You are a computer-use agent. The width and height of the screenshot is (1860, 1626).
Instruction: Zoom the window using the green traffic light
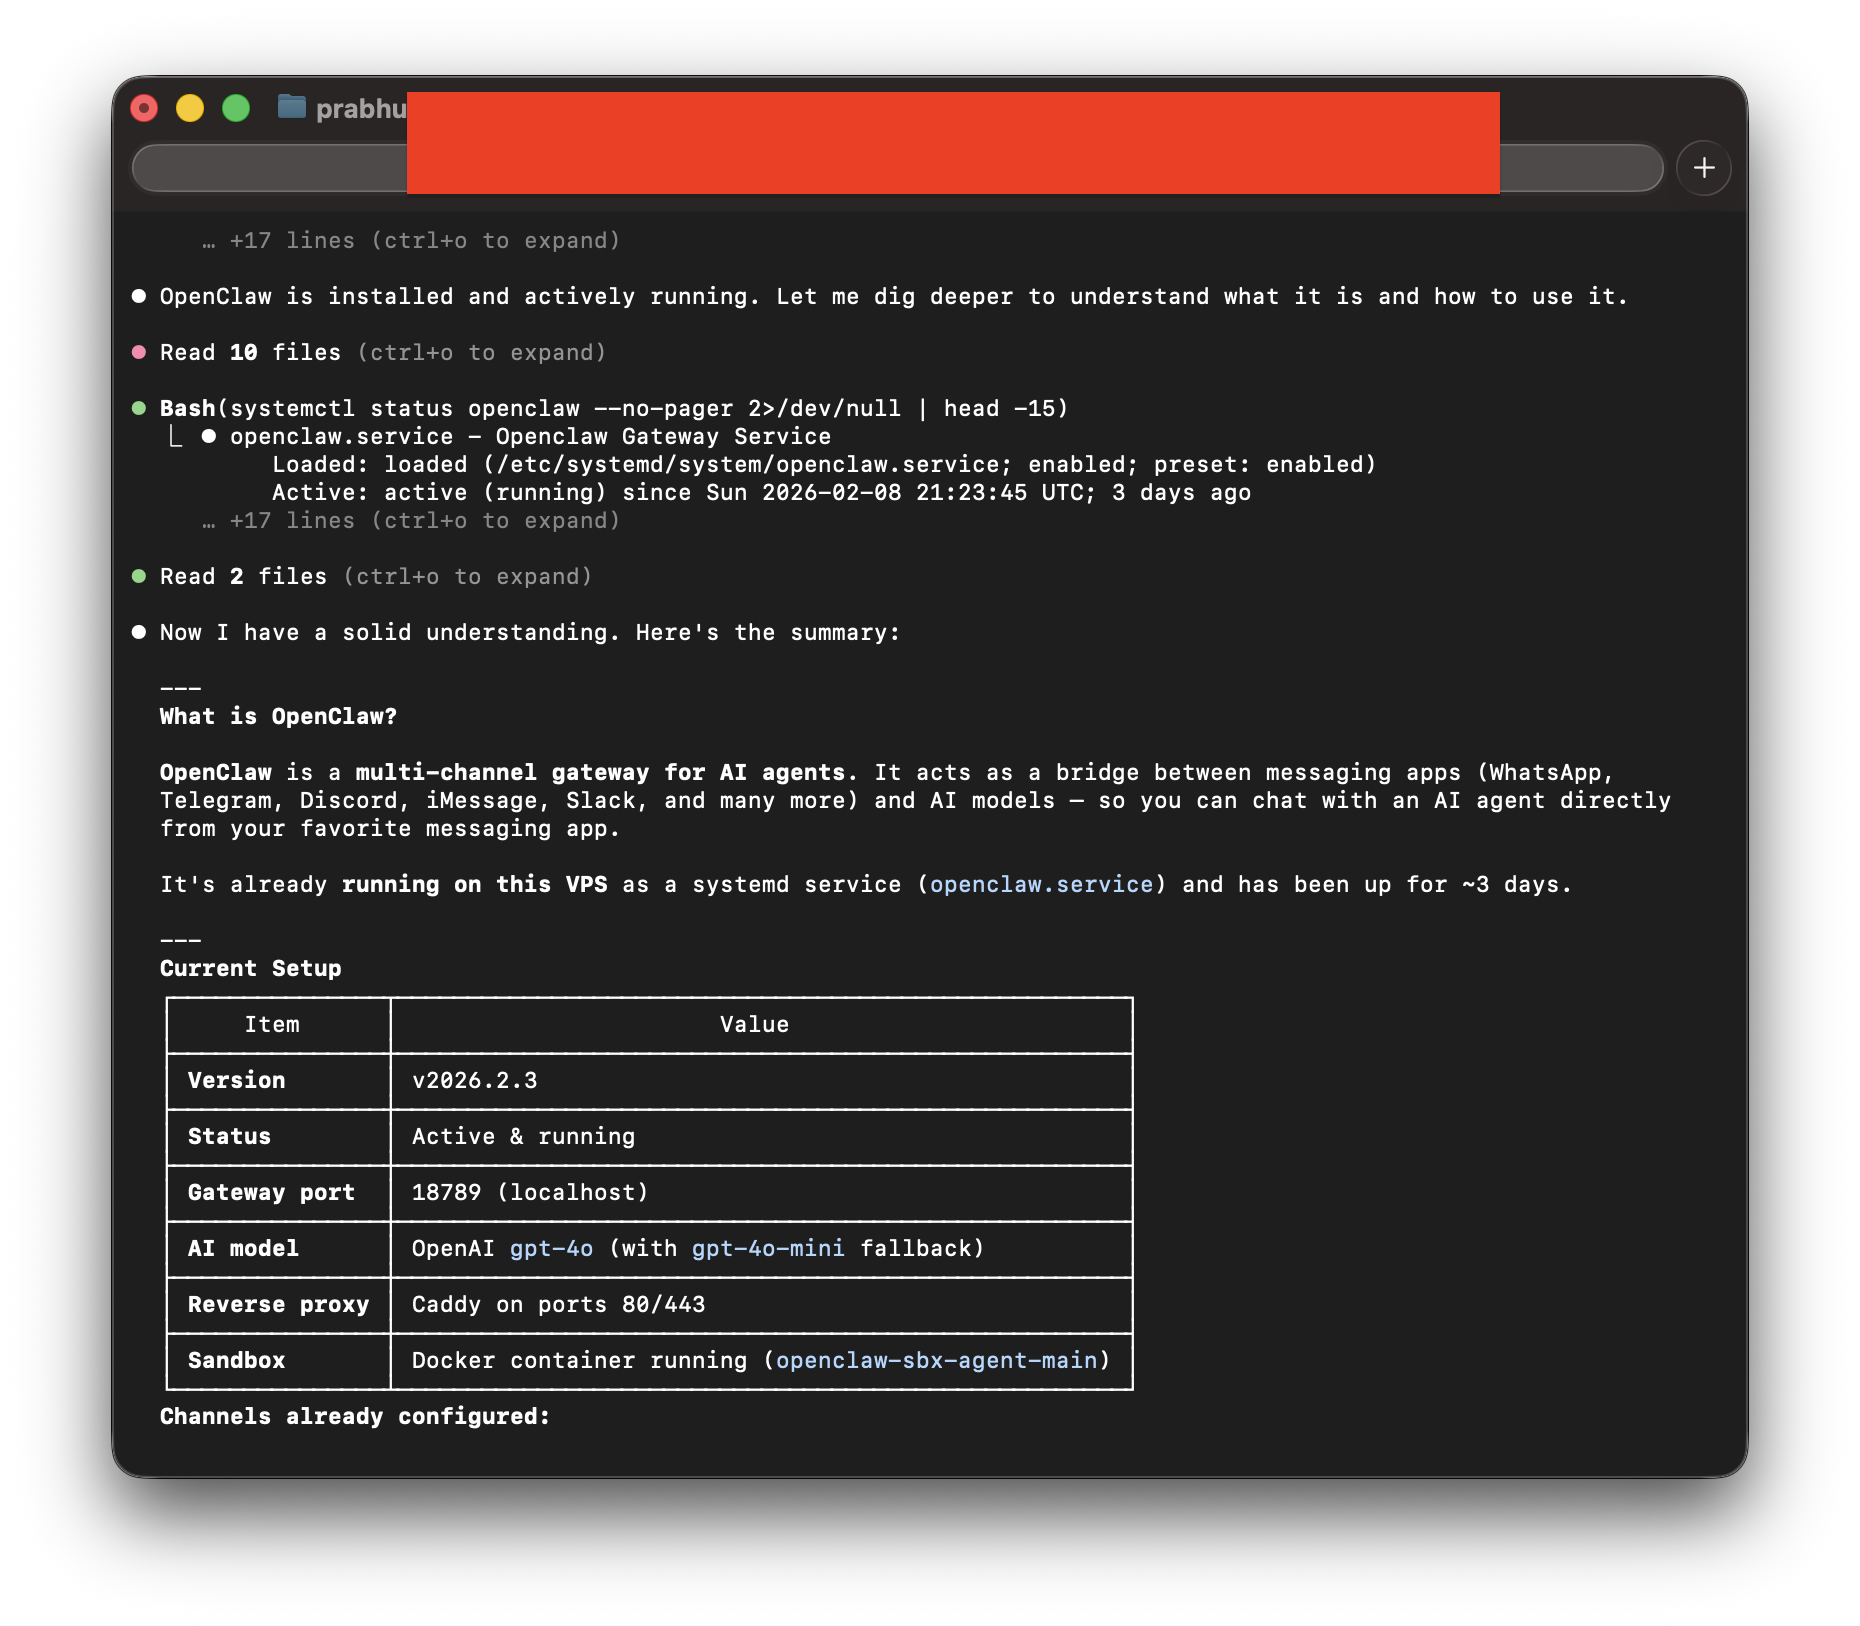pos(235,106)
